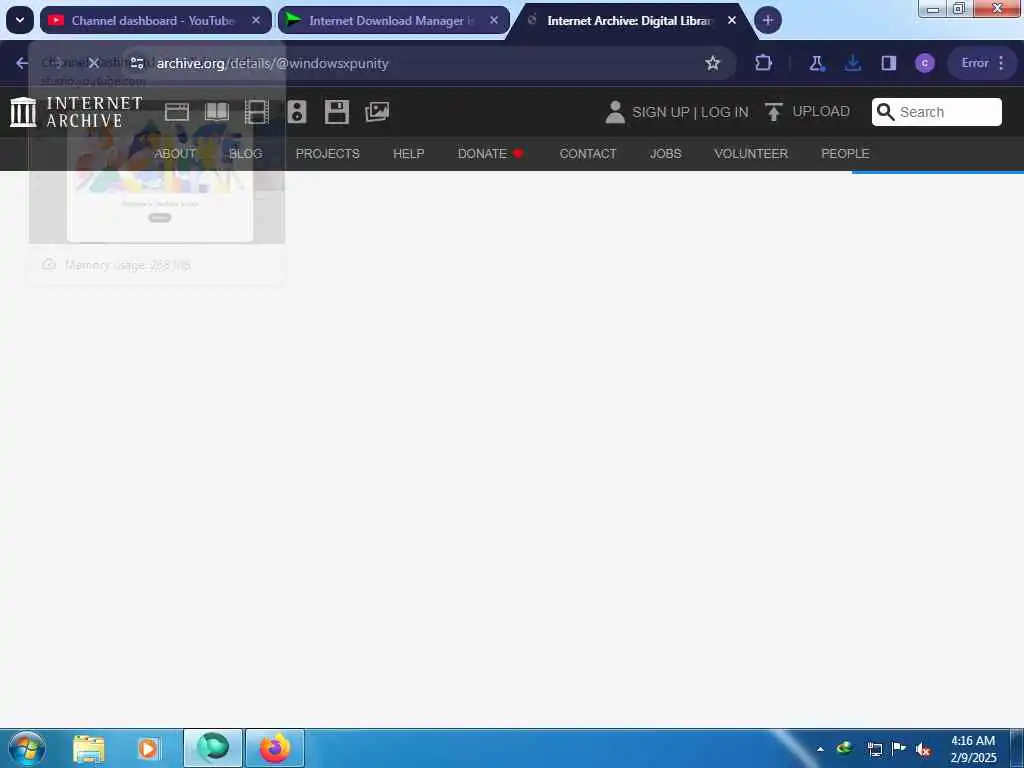Open the LOG IN link
The image size is (1024, 768).
click(x=724, y=112)
